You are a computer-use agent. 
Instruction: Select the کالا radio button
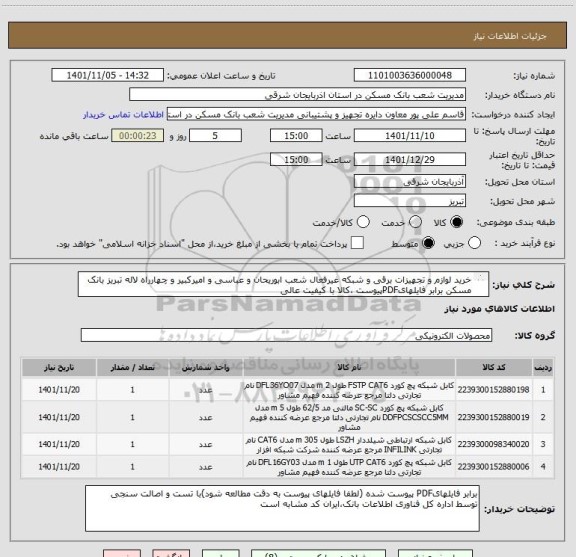coord(456,222)
